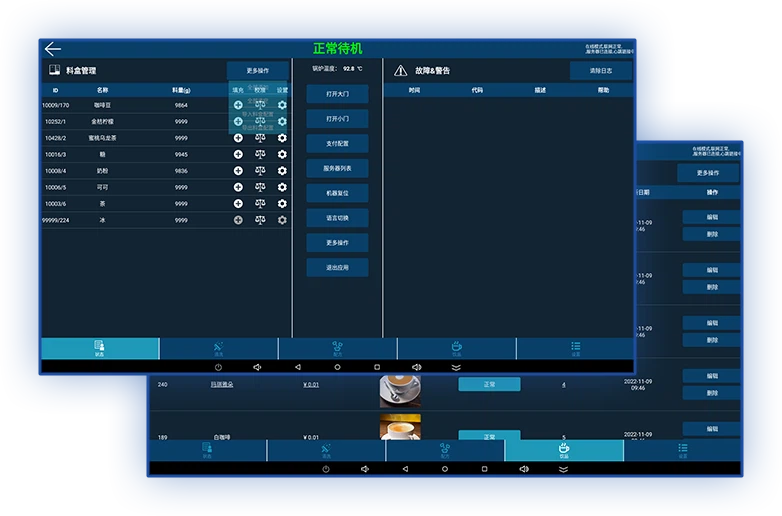The width and height of the screenshot is (782, 516).
Task: Switch to the 设置 tab in back window
Action: pyautogui.click(x=683, y=450)
